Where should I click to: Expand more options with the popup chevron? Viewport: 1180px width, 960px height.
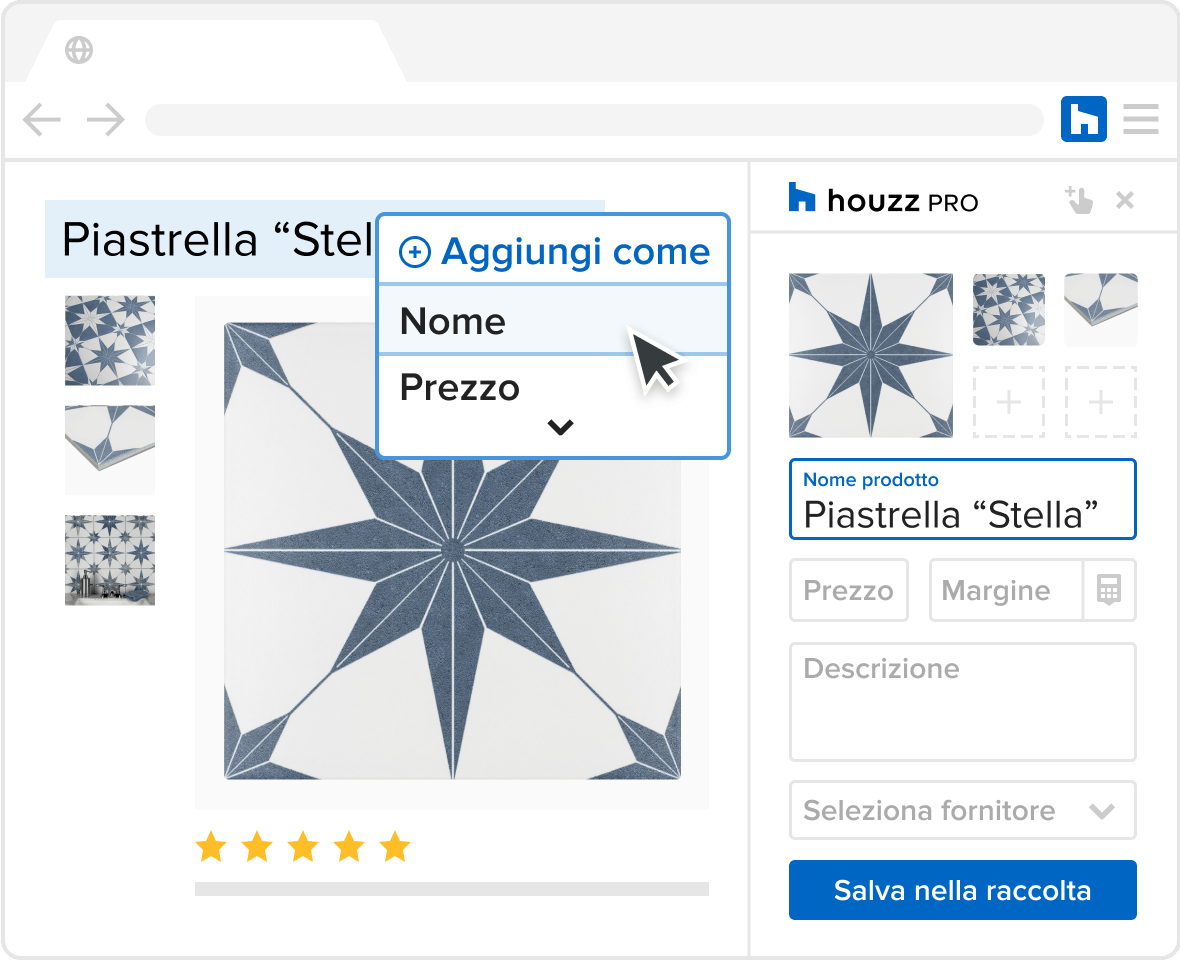[x=561, y=427]
